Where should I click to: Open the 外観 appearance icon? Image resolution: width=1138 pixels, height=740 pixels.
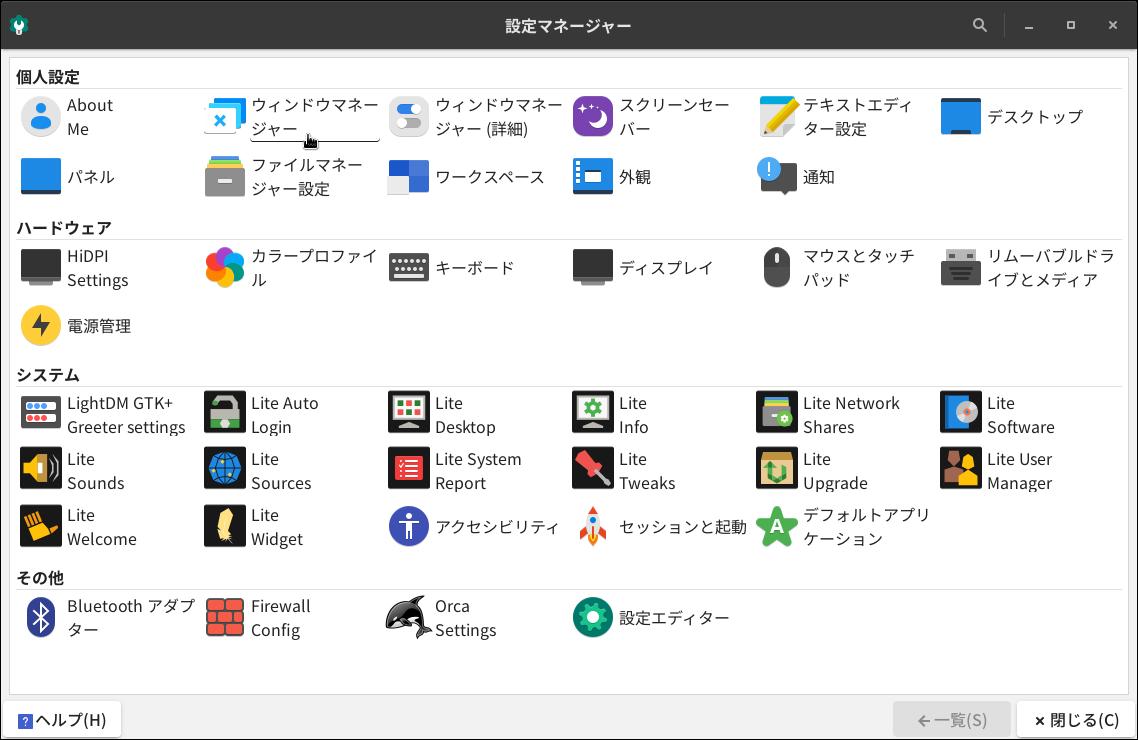point(593,177)
